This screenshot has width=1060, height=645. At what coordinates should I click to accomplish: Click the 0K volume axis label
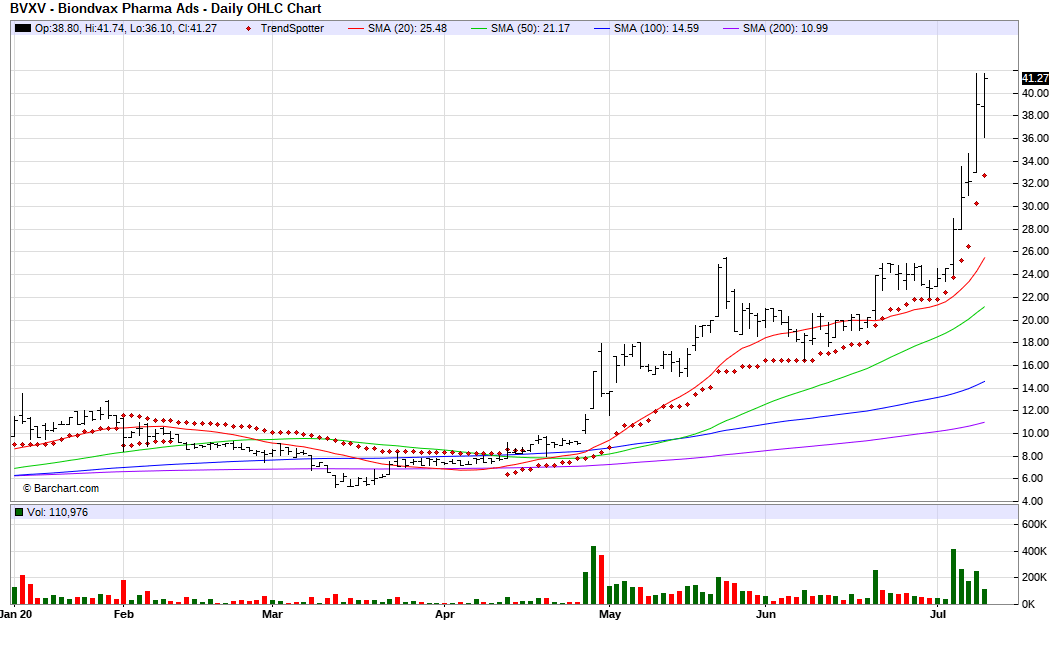pos(1028,604)
